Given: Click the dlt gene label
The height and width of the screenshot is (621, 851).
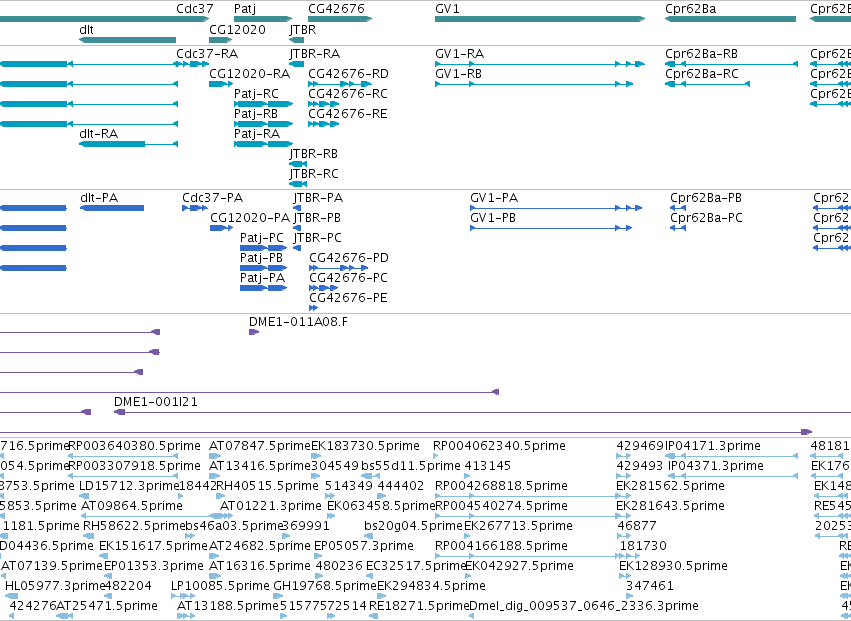Looking at the screenshot, I should click(86, 29).
